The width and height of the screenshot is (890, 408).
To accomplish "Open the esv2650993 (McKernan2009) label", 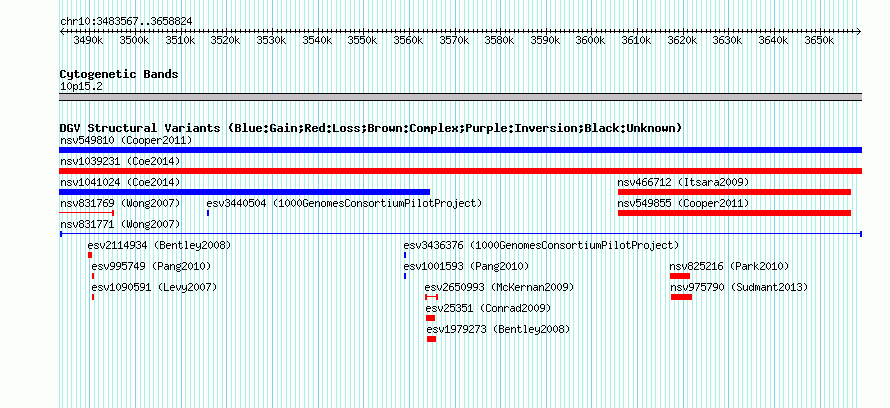I will tap(499, 287).
